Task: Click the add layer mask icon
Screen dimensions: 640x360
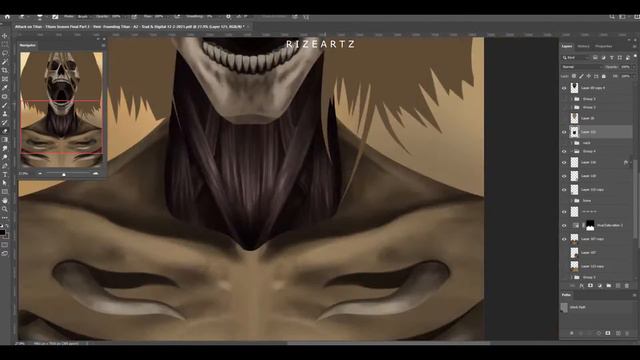Action: tap(590, 286)
